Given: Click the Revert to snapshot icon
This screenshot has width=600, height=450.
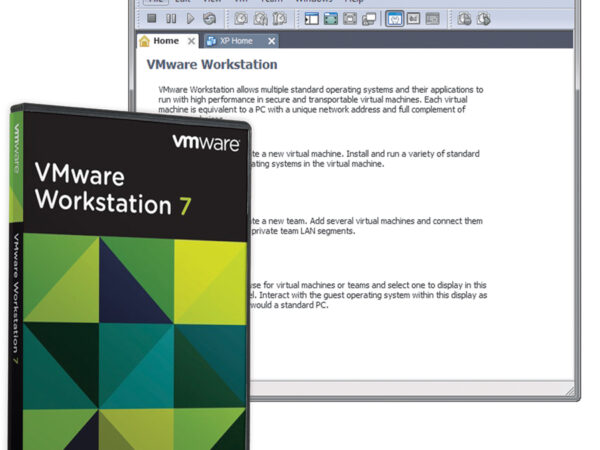Looking at the screenshot, I should [x=260, y=18].
